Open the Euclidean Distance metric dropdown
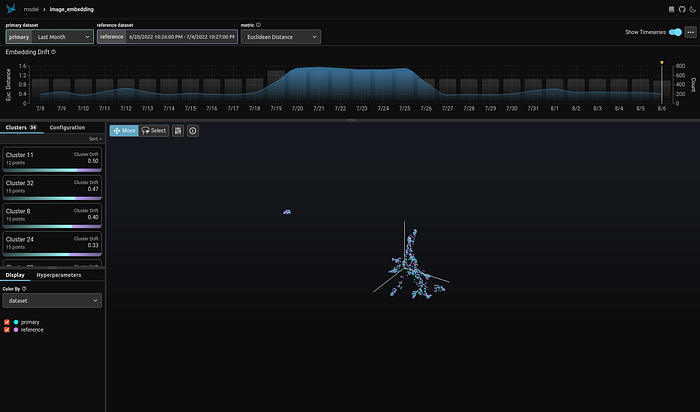 point(281,37)
